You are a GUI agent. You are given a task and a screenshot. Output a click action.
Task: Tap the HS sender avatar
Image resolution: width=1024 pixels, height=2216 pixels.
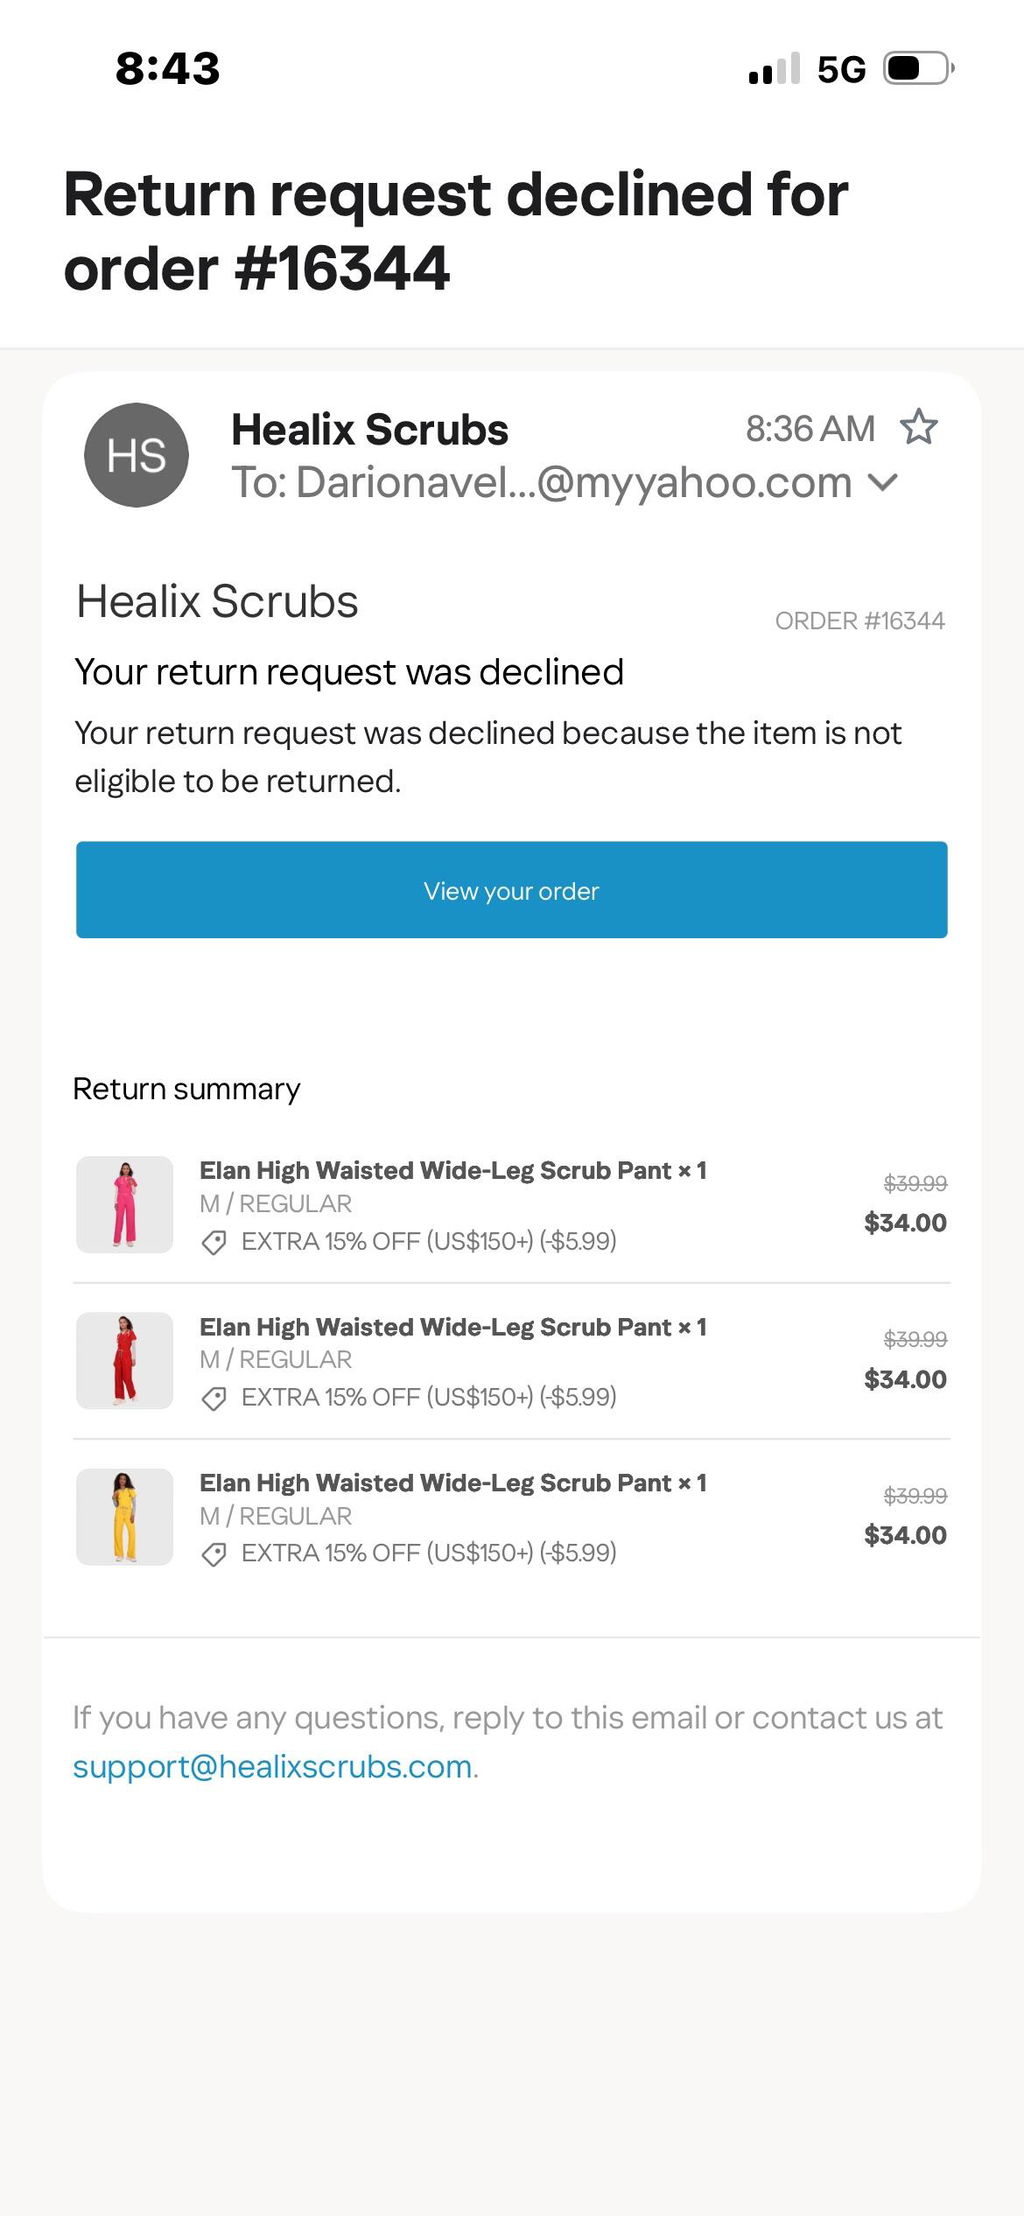[x=136, y=455]
